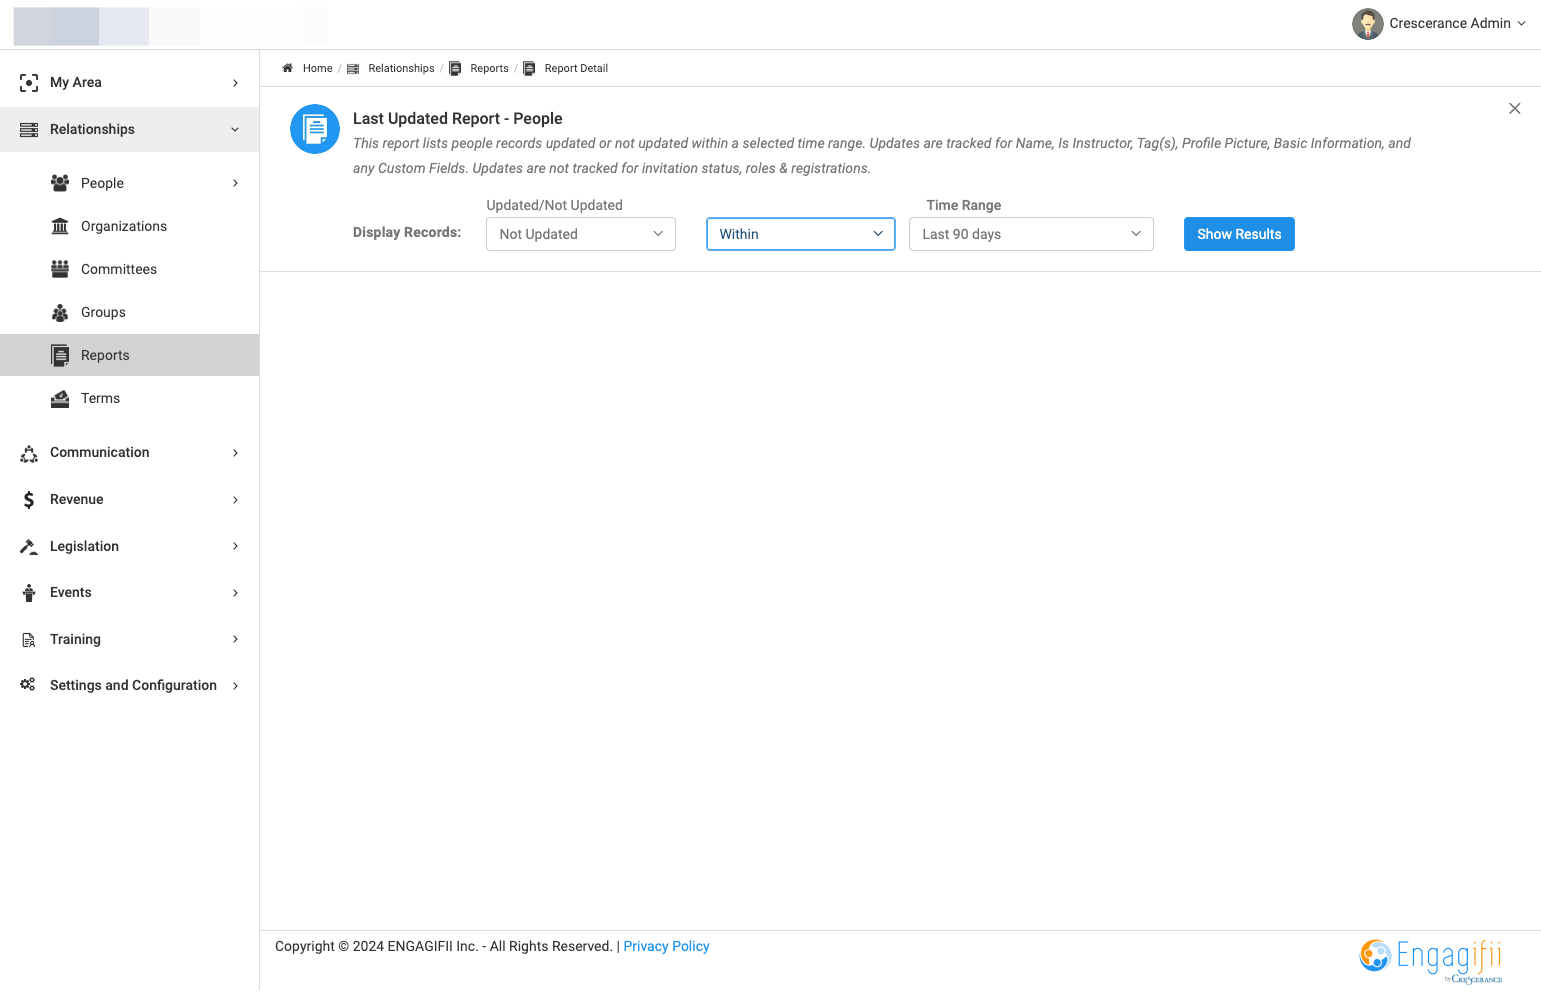The height and width of the screenshot is (992, 1541).
Task: Open the Privacy Policy link
Action: (x=666, y=946)
